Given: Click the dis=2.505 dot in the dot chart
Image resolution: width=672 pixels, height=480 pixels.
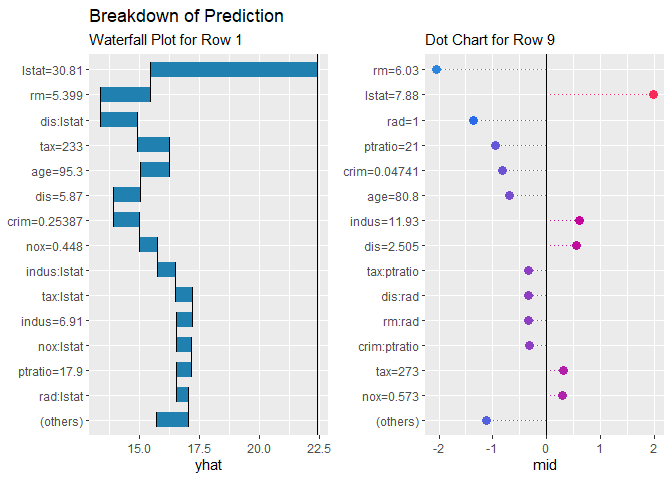Looking at the screenshot, I should tap(576, 245).
